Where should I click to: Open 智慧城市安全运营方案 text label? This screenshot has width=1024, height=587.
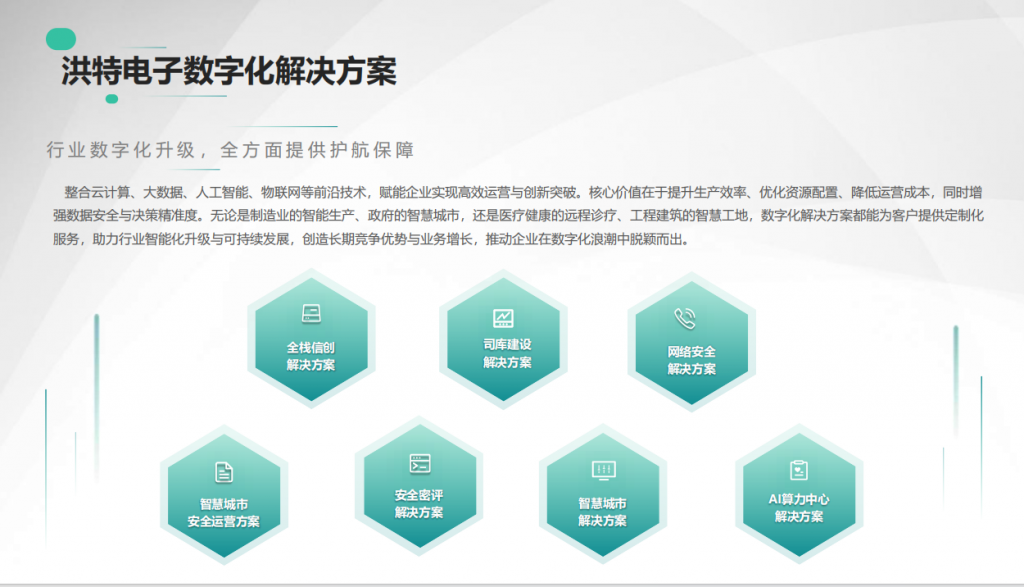(223, 512)
